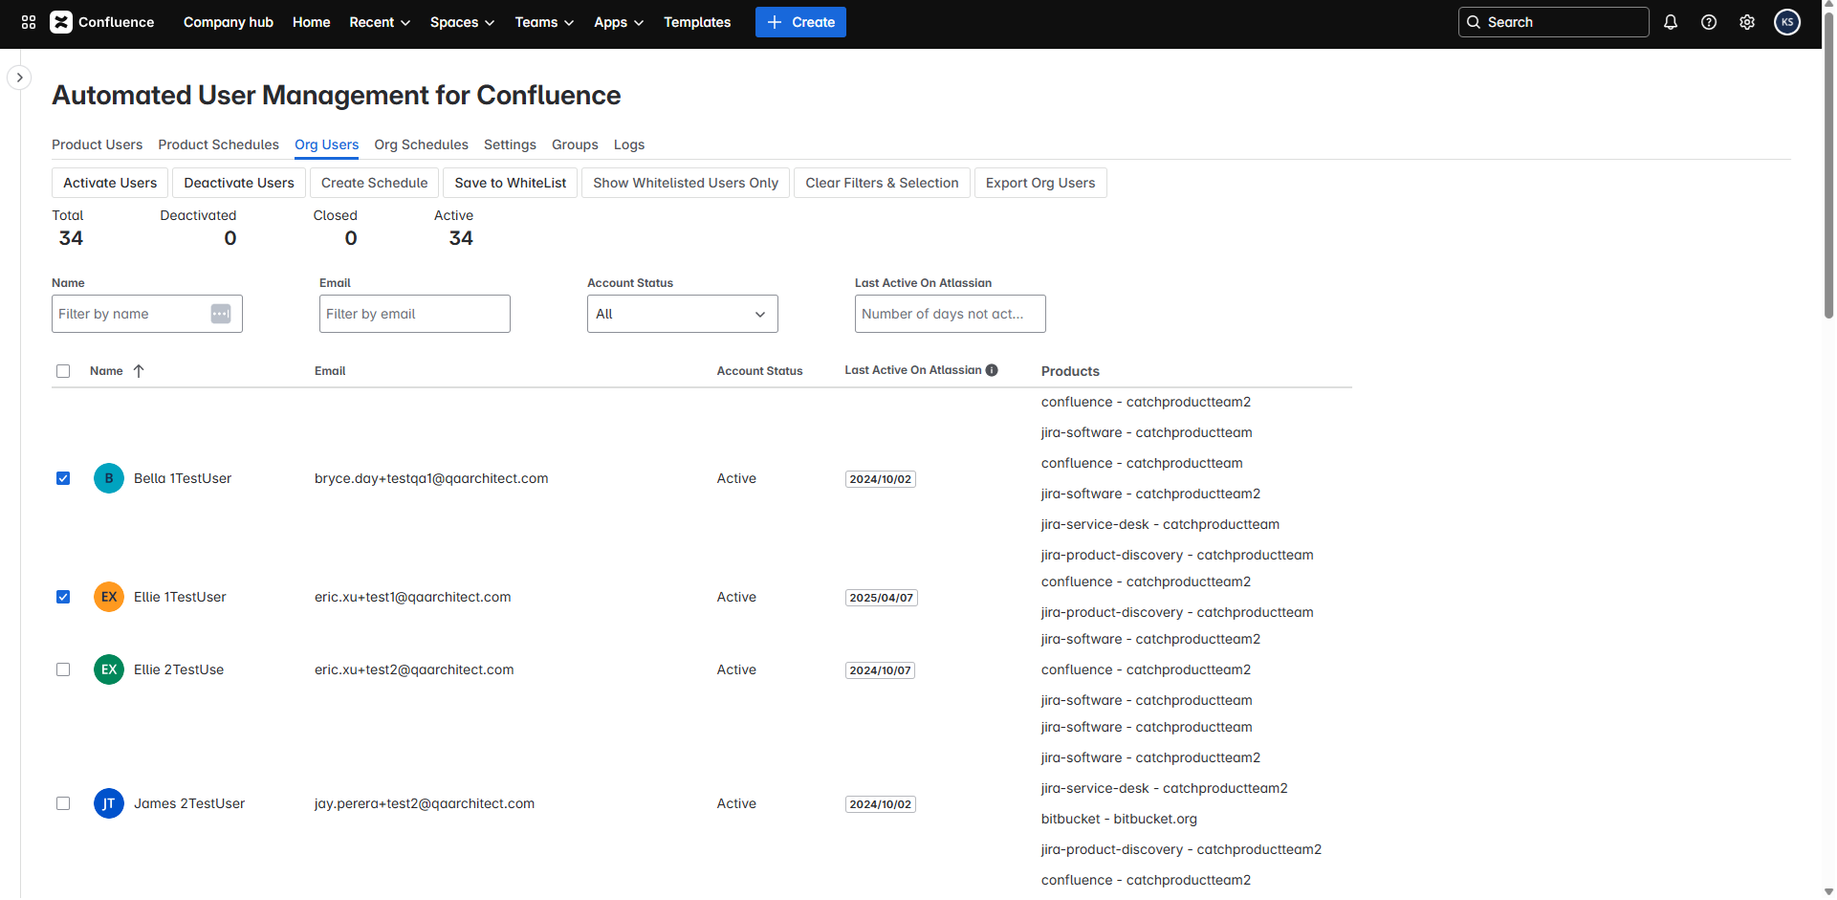Switch to the Product Users tab
This screenshot has width=1837, height=900.
(x=97, y=145)
